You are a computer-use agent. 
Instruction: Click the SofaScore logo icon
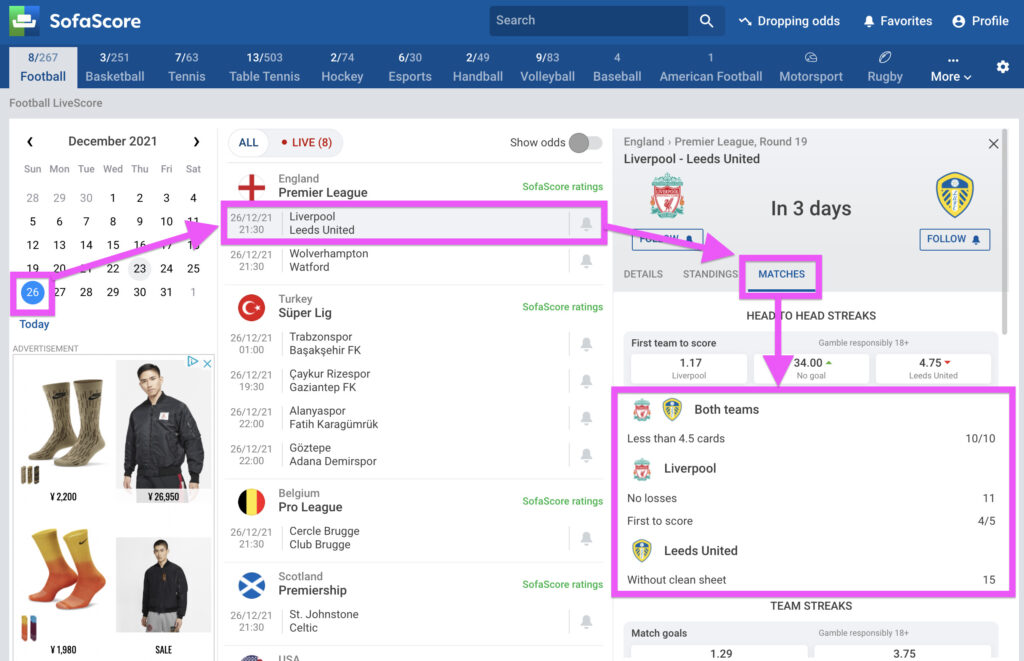[24, 20]
